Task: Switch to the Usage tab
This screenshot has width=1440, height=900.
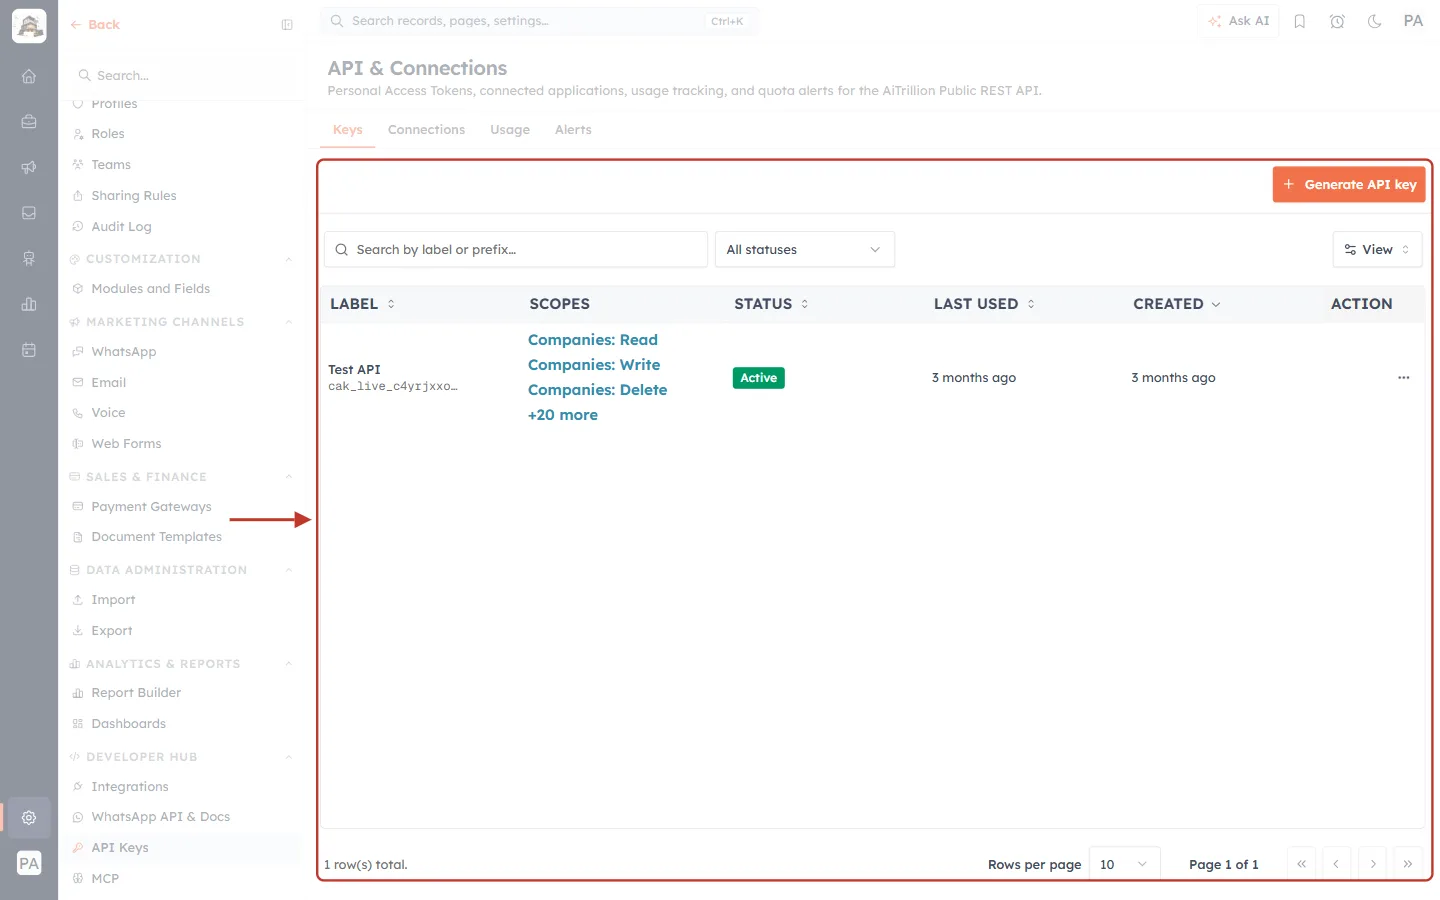Action: pyautogui.click(x=510, y=130)
